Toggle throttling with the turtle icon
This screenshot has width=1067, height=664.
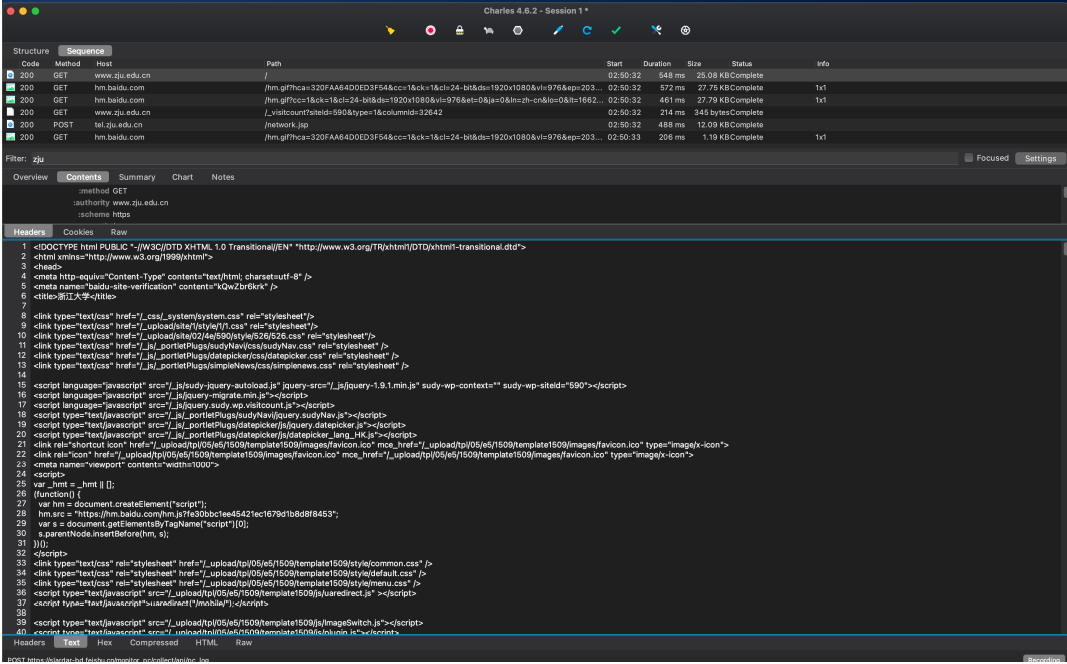[x=489, y=30]
